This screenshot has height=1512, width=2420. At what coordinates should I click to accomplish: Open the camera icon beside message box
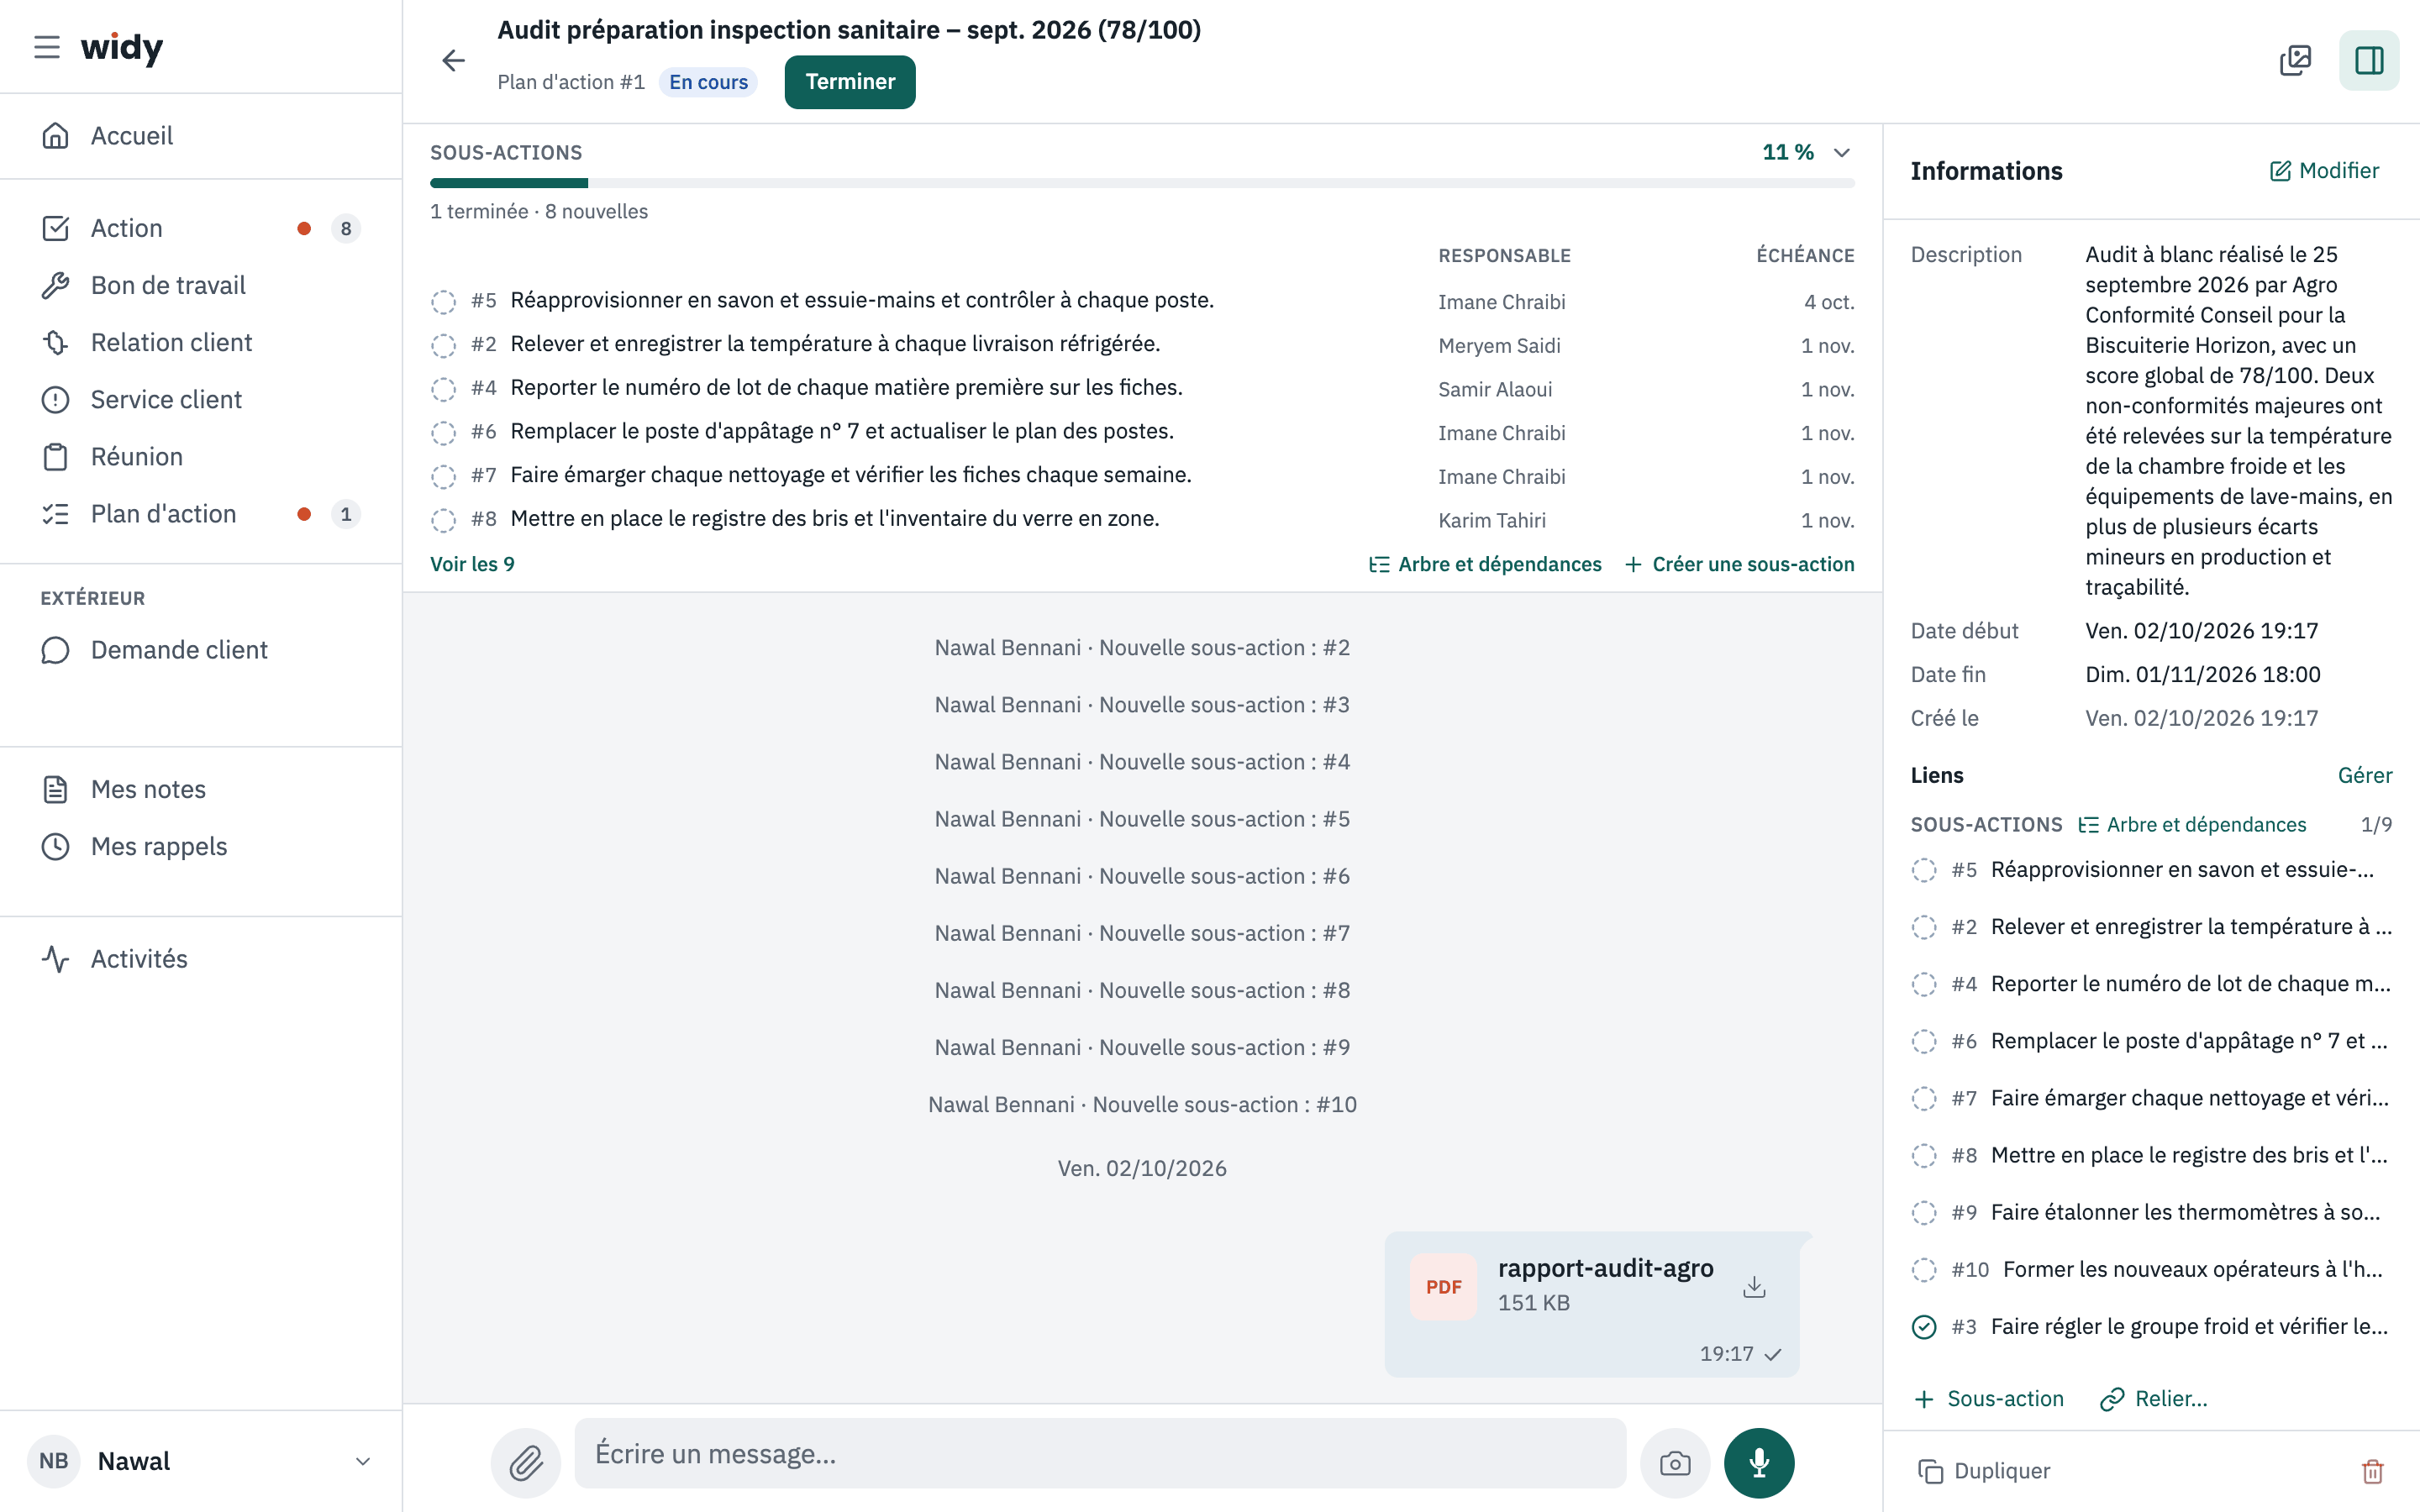pos(1675,1463)
